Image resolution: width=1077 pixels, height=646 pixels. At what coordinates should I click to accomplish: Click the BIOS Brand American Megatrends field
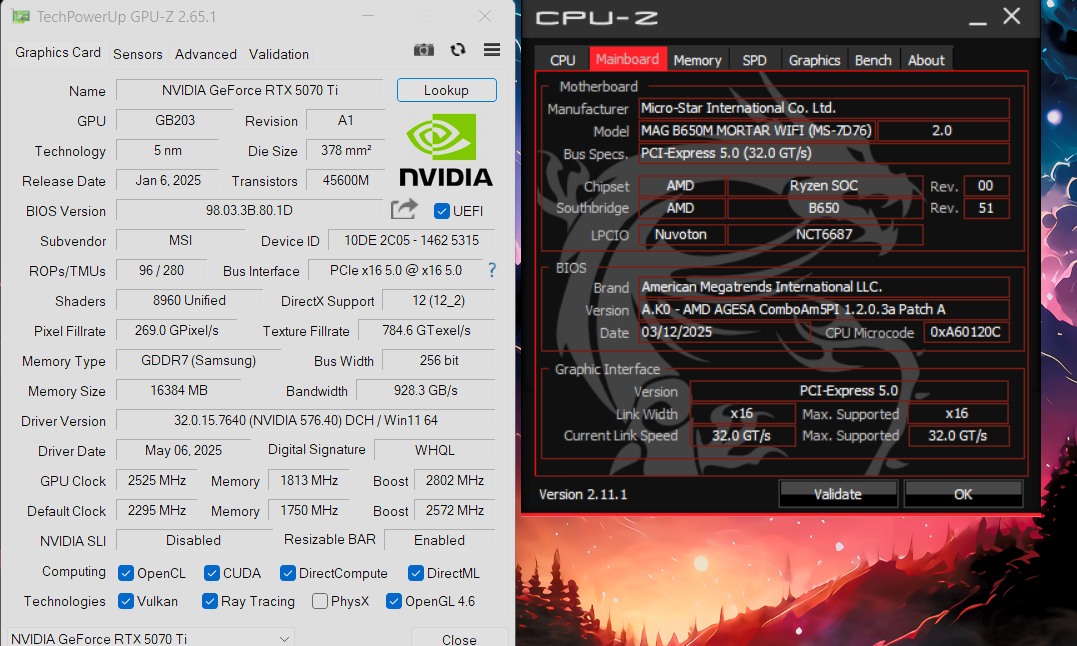[x=824, y=287]
